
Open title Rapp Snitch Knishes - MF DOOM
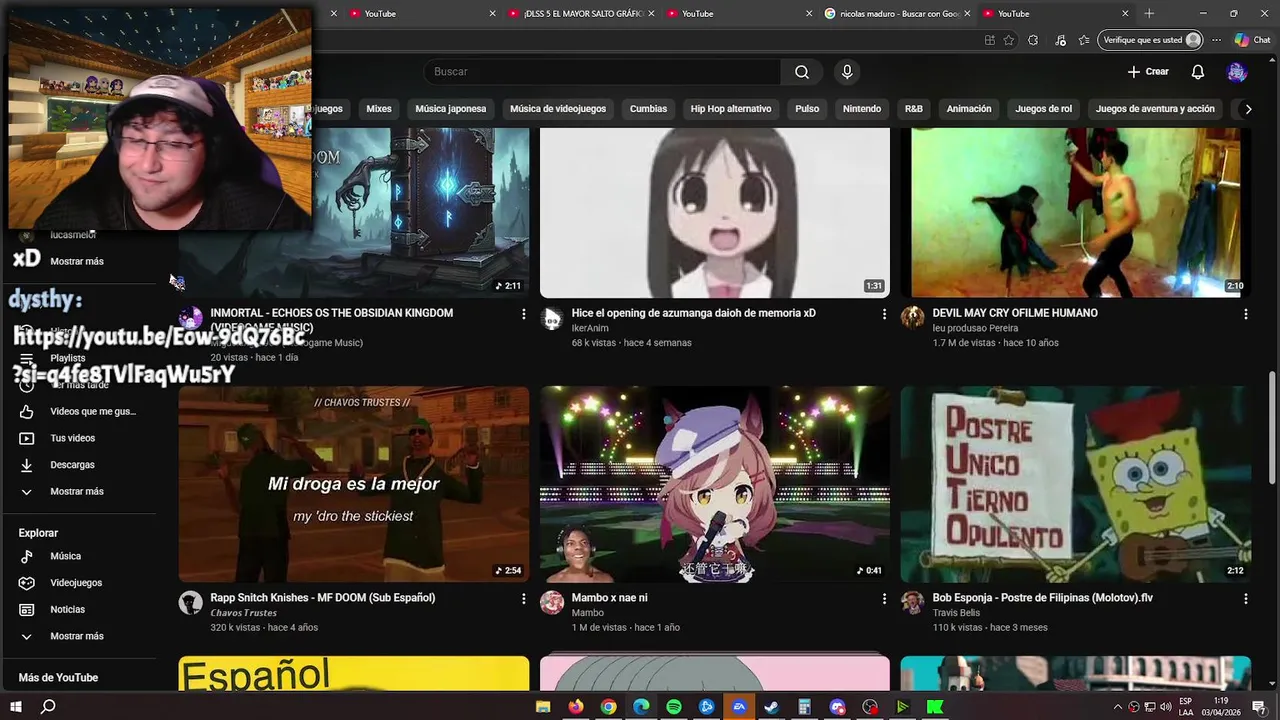323,598
